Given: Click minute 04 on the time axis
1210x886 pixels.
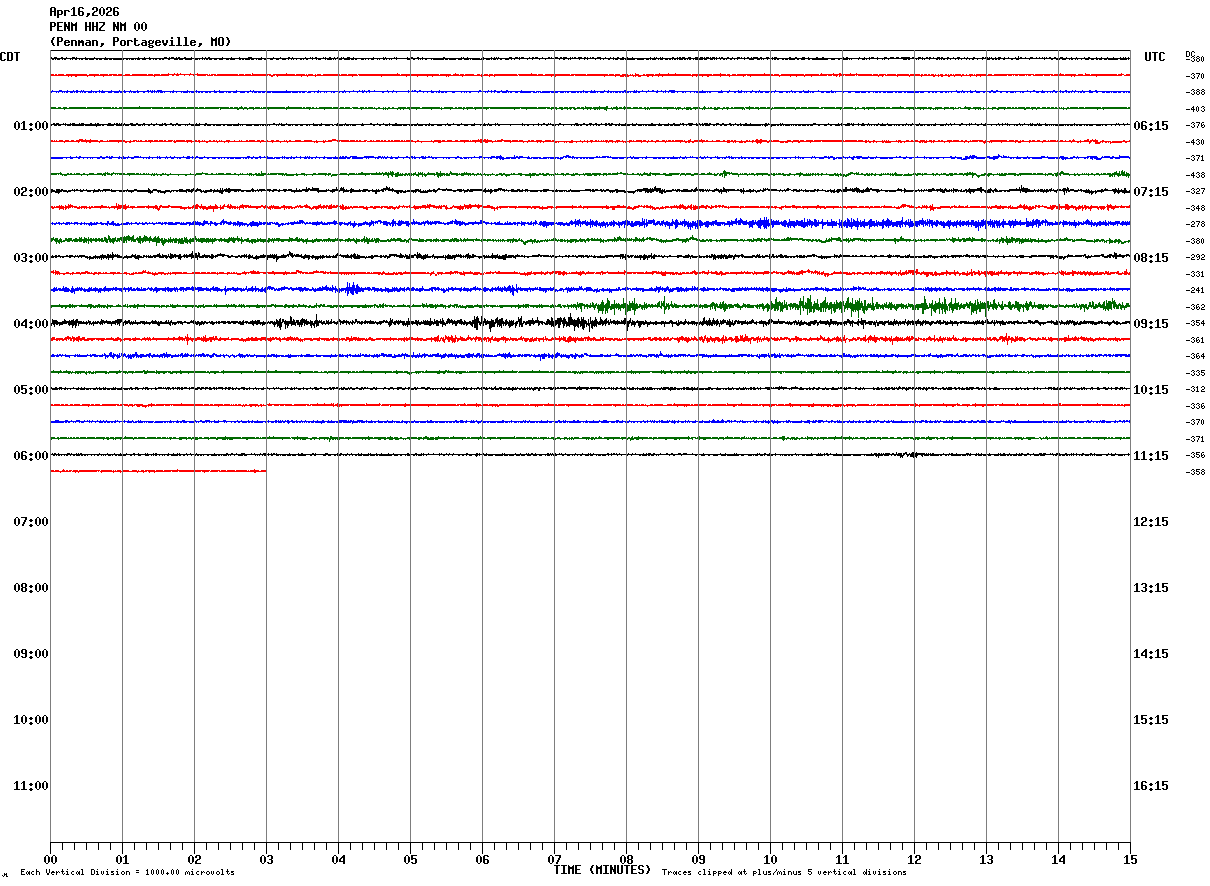Looking at the screenshot, I should point(338,860).
